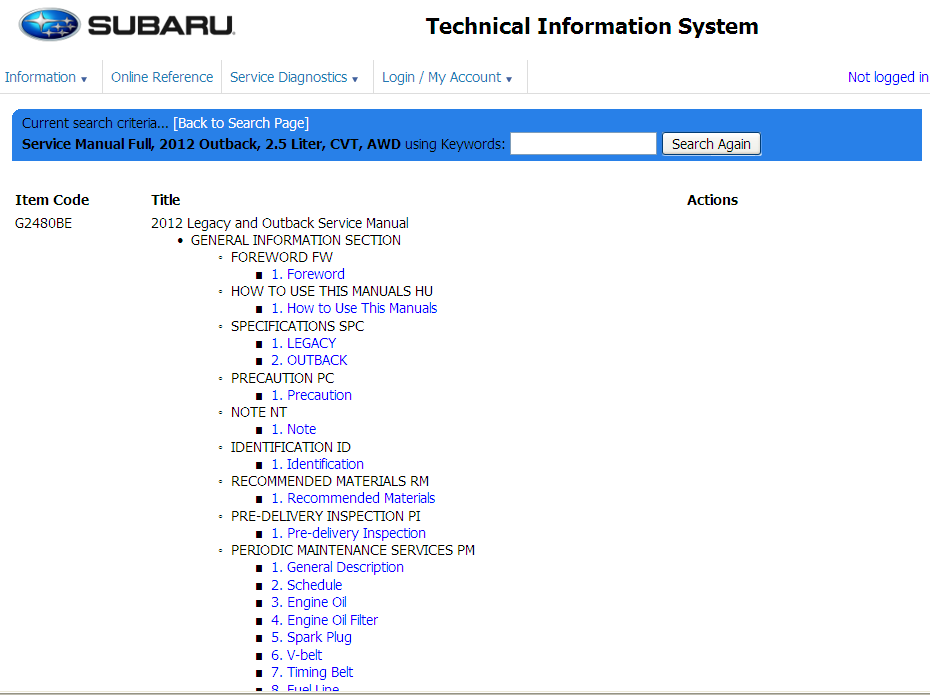Open 5. Spark Plug link
930x695 pixels.
tap(311, 637)
